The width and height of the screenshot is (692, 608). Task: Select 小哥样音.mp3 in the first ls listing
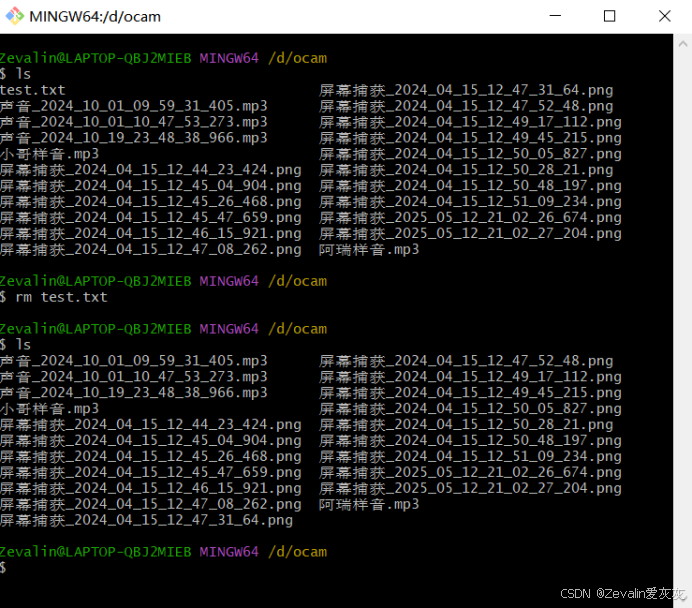pos(49,154)
